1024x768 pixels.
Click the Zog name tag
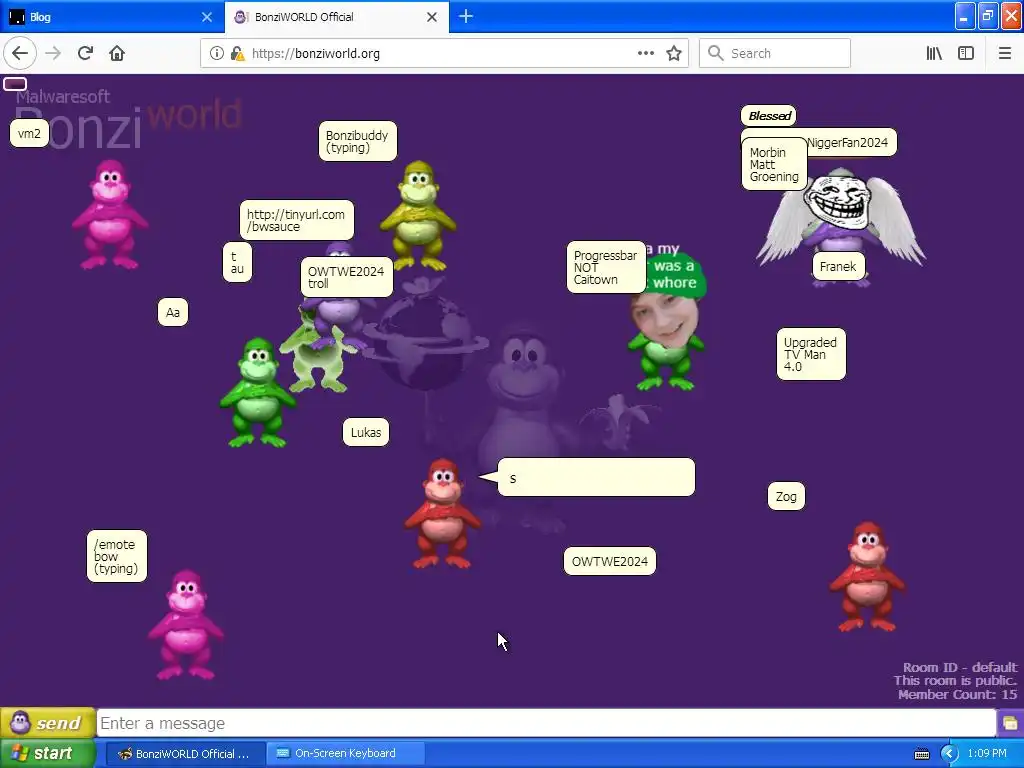(x=786, y=496)
